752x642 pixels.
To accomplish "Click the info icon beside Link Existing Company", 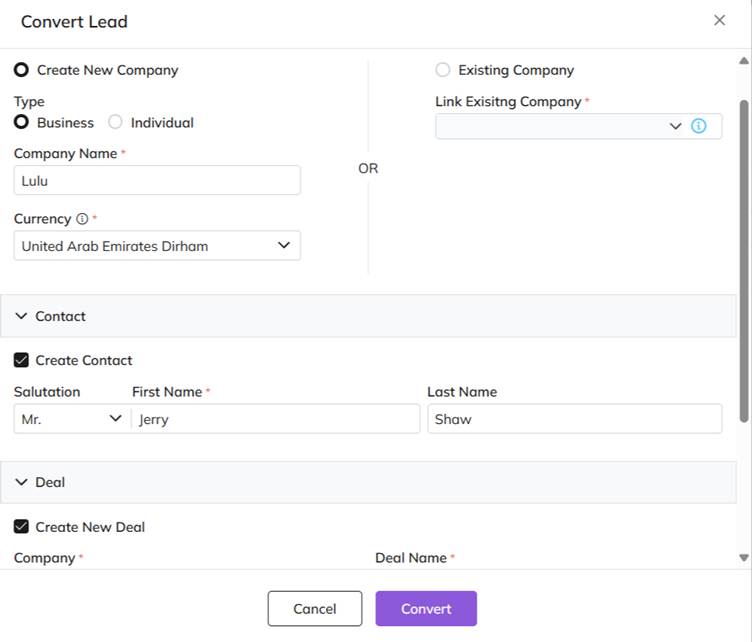I will pyautogui.click(x=699, y=126).
